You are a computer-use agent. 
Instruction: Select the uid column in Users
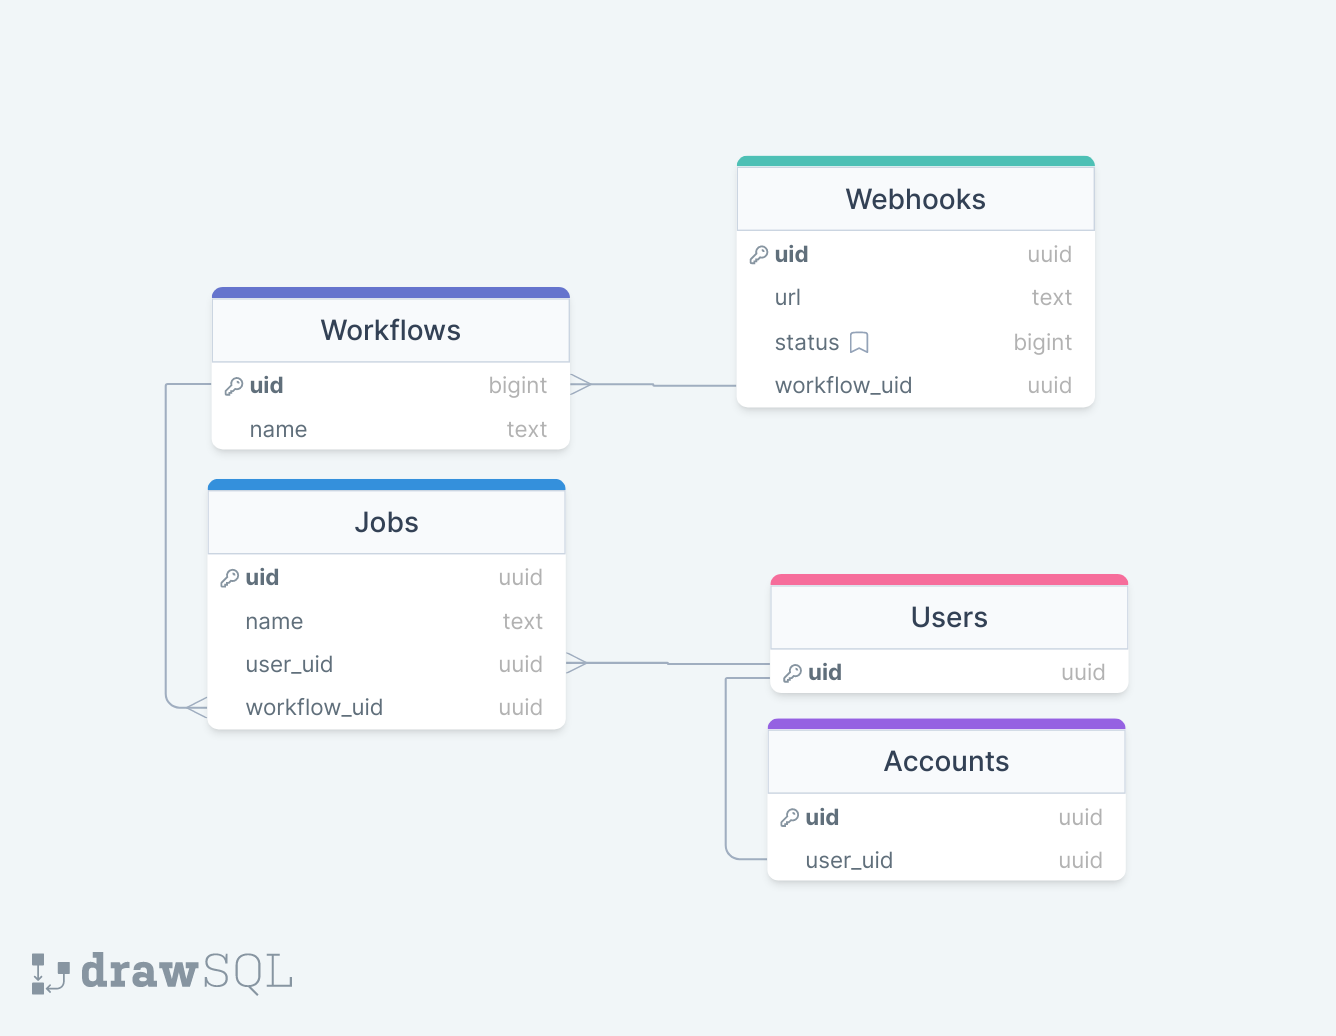(x=950, y=673)
